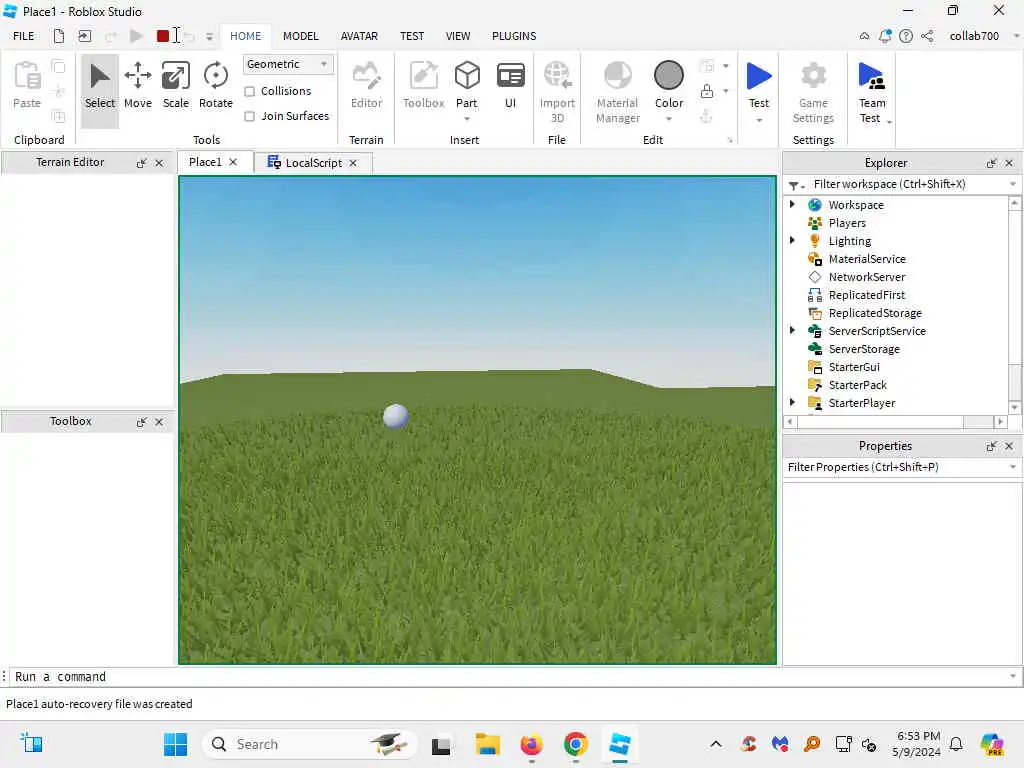This screenshot has height=768, width=1024.
Task: Open the Part dropdown arrow
Action: pos(467,119)
